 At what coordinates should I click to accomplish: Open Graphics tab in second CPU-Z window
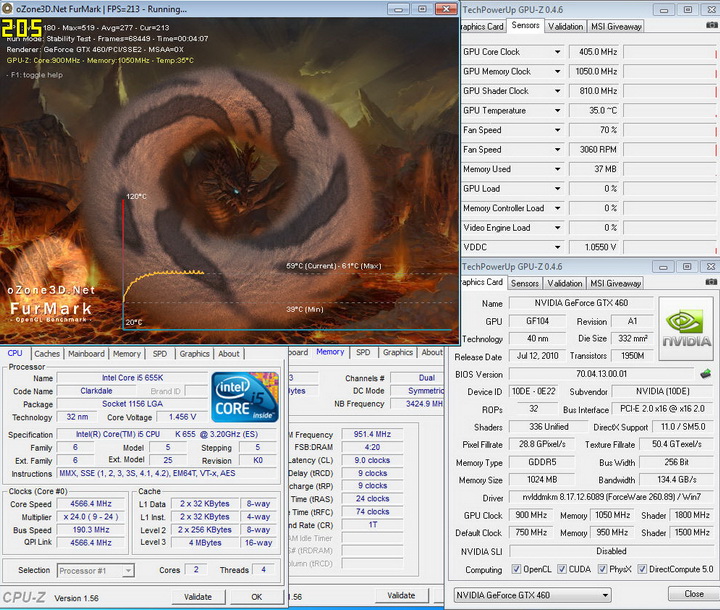(398, 352)
